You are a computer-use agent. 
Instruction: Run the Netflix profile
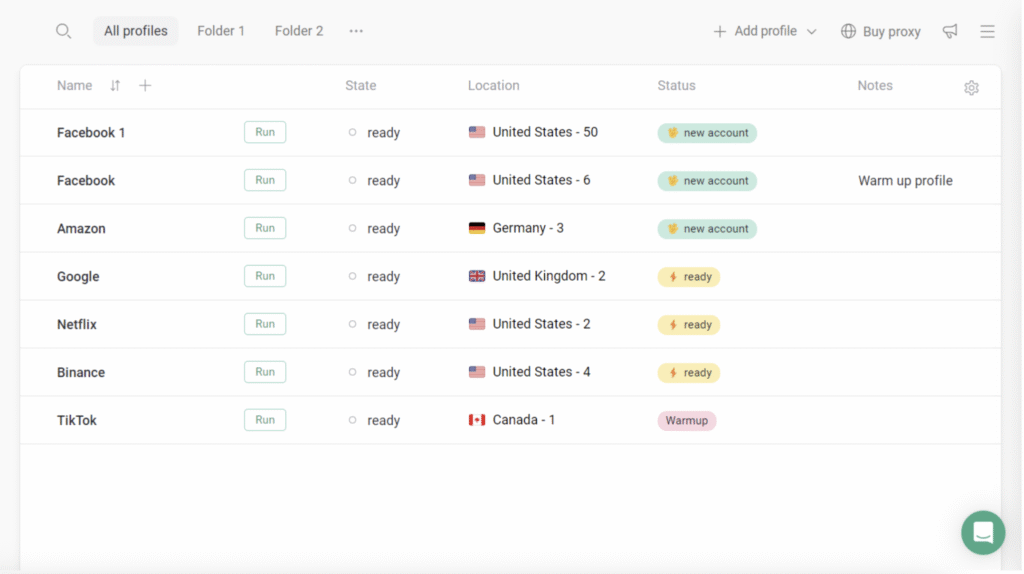pos(265,324)
